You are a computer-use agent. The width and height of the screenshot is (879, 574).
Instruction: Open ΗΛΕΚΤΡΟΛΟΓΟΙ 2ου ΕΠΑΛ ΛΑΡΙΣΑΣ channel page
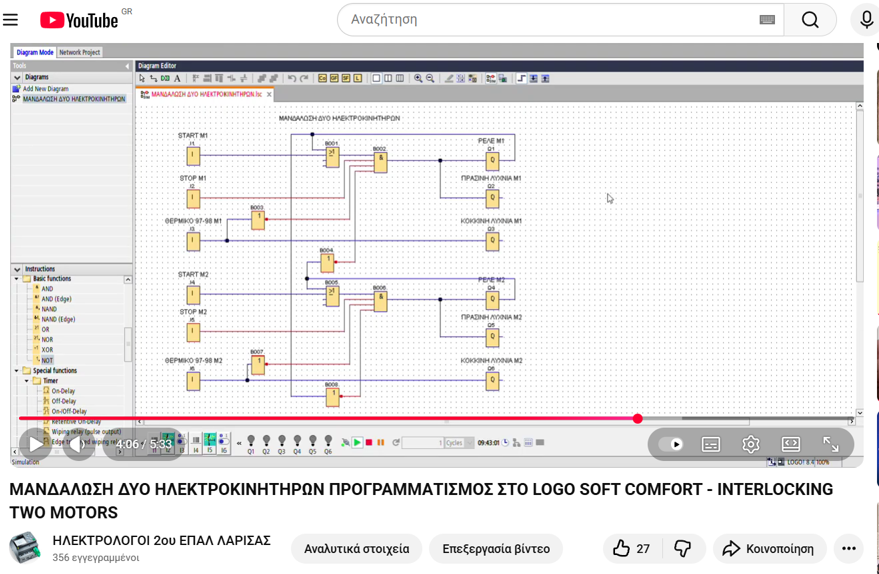coord(161,541)
